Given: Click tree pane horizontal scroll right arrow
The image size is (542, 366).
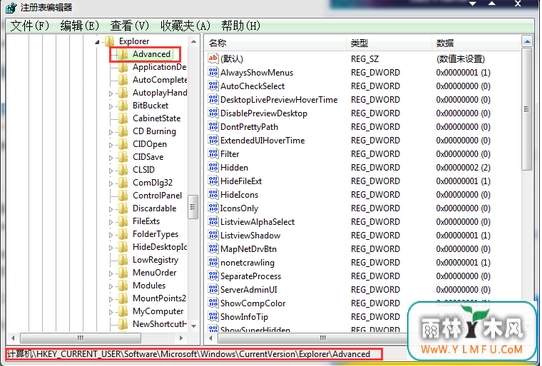Looking at the screenshot, I should [181, 338].
